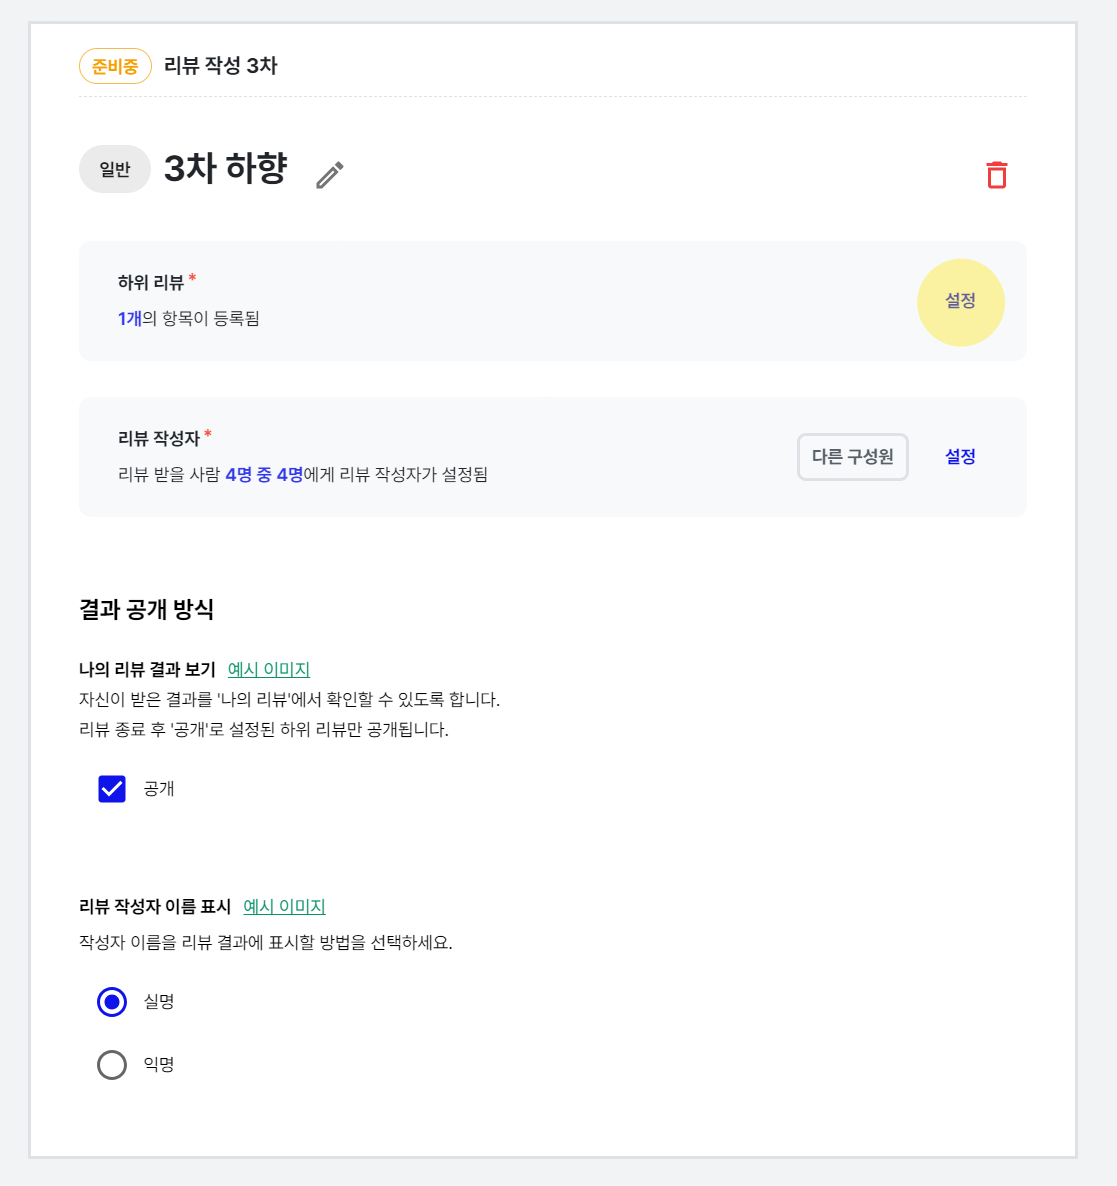Open 예시 이미지 link beside 리뷰 작성자 이름 표시
Viewport: 1117px width, 1186px height.
284,906
